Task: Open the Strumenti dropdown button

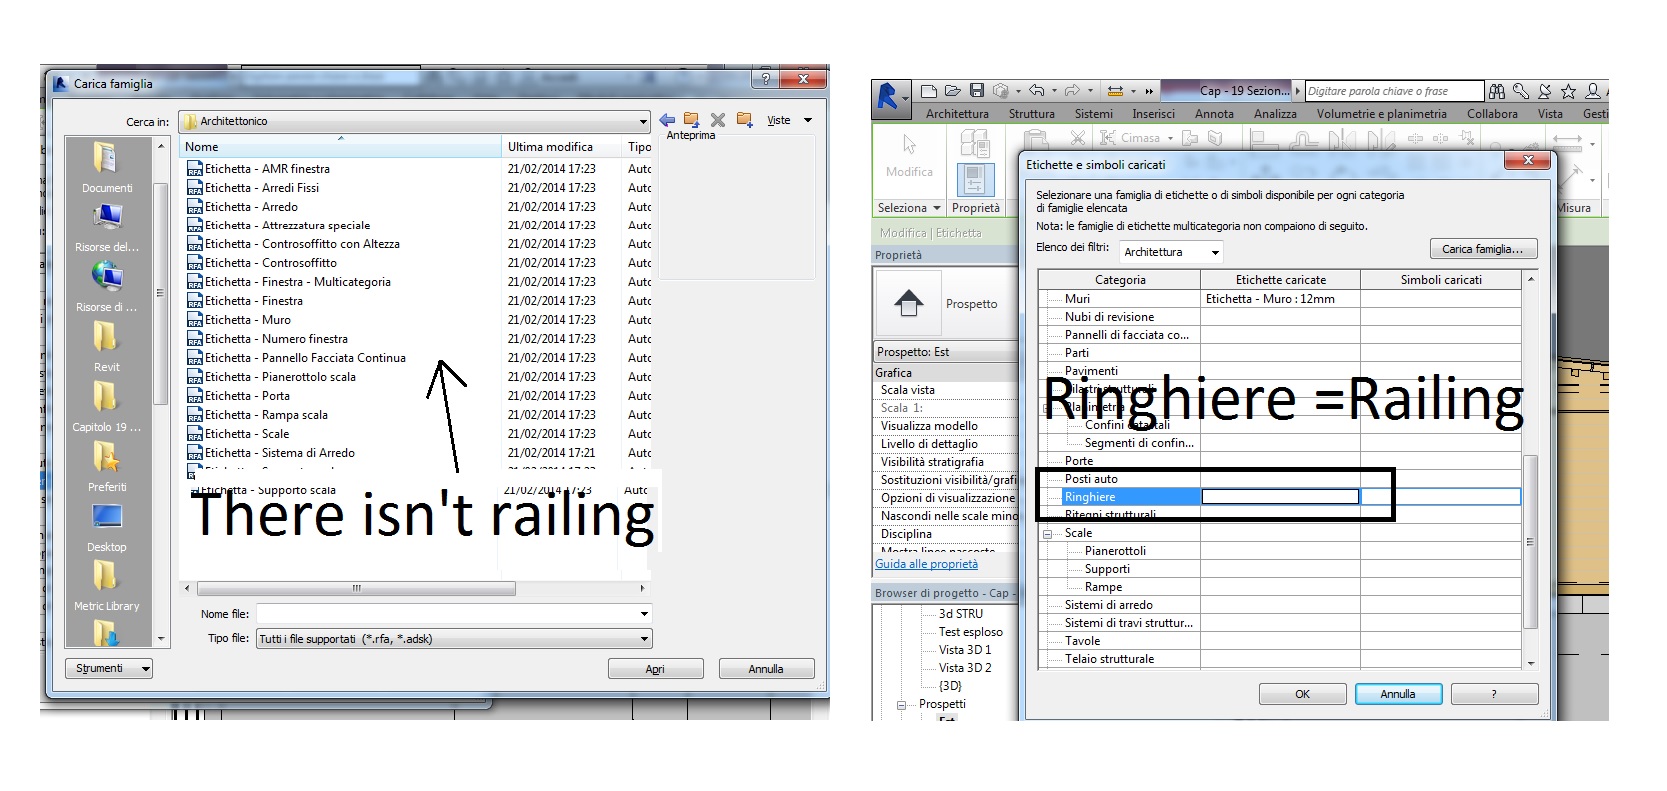Action: coord(109,668)
